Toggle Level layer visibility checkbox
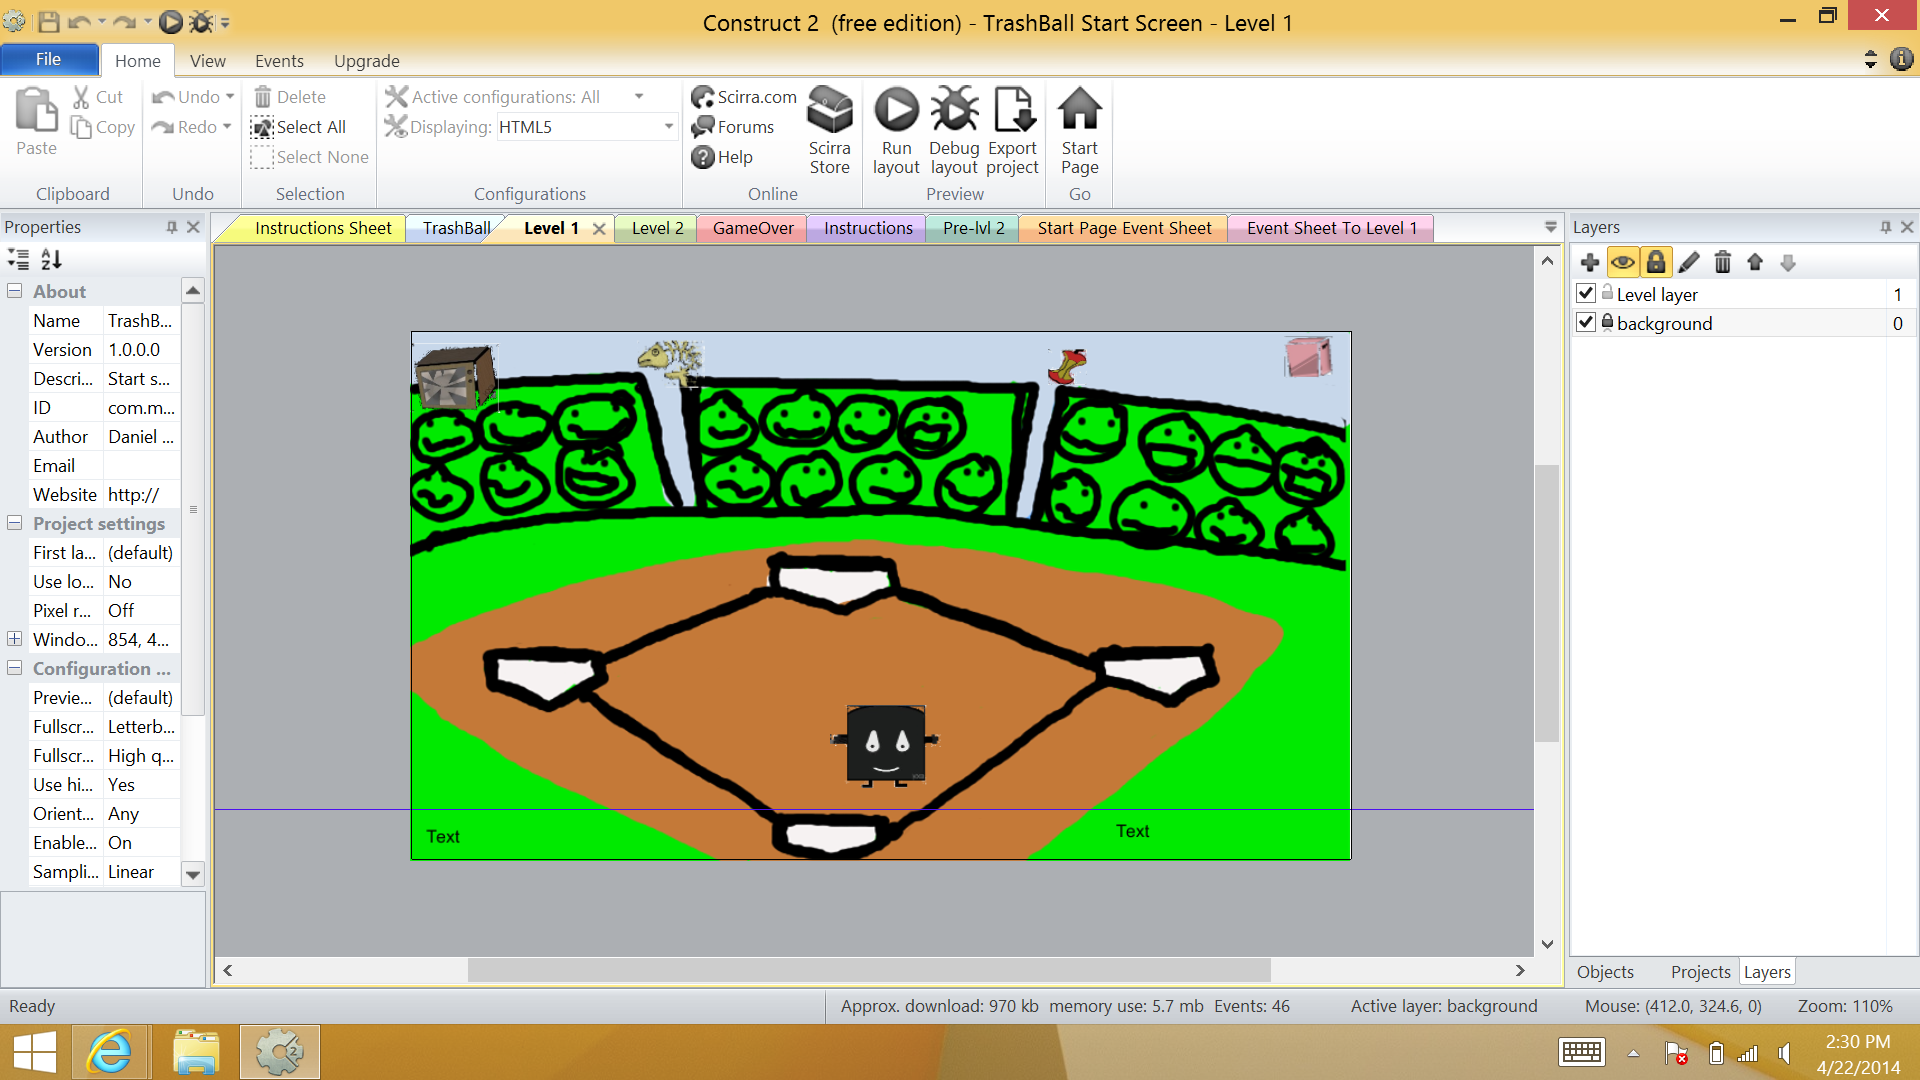The width and height of the screenshot is (1920, 1080). 1586,294
